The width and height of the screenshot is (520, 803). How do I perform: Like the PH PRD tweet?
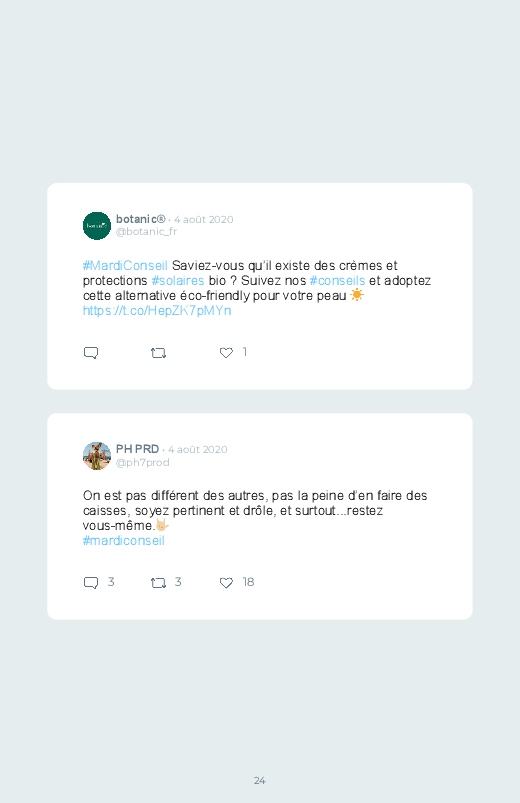tap(226, 583)
